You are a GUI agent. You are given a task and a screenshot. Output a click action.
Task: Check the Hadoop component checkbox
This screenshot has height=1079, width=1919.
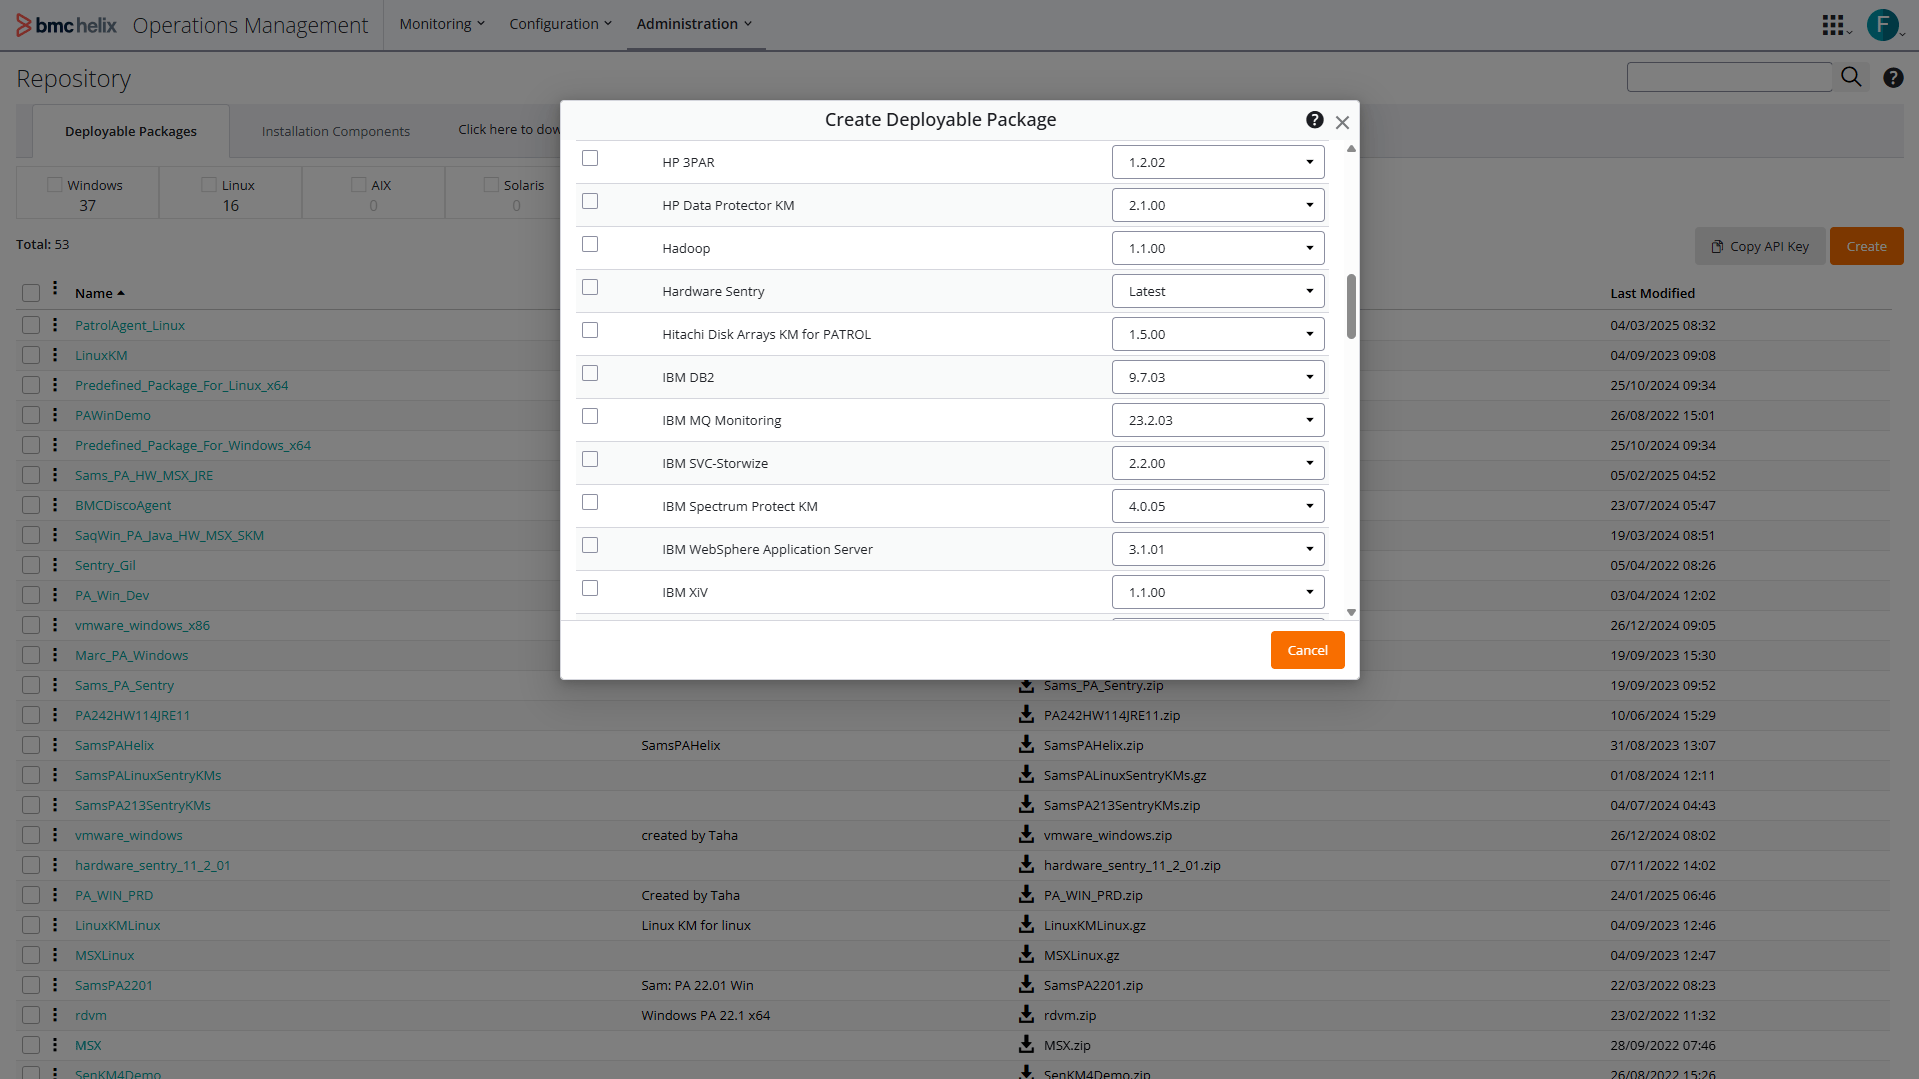590,245
